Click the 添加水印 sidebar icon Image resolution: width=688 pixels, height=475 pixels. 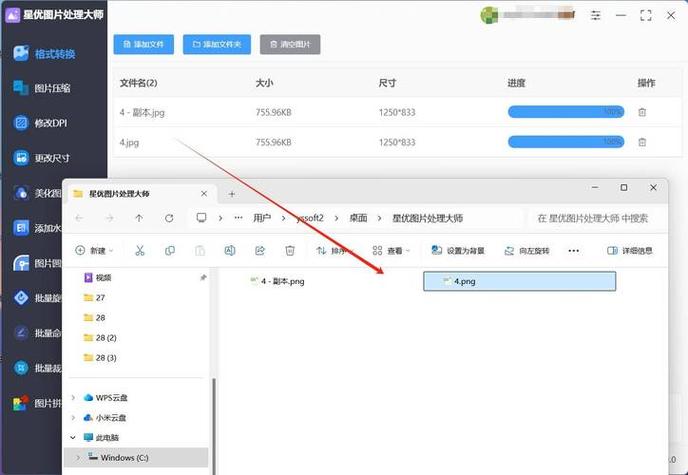[21, 228]
